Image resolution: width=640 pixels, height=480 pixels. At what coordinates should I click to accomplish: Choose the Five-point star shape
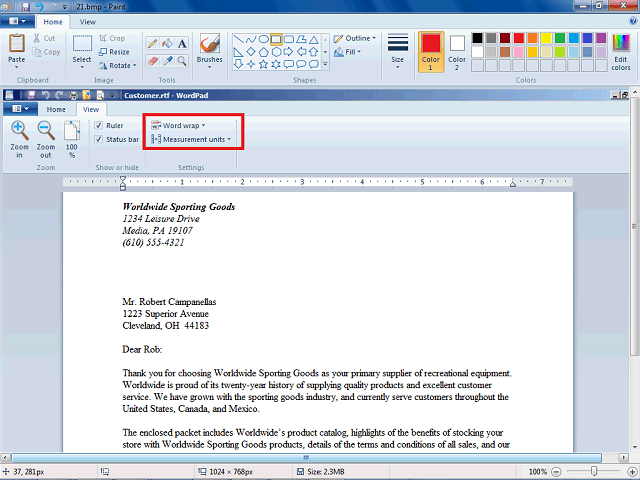tap(264, 64)
